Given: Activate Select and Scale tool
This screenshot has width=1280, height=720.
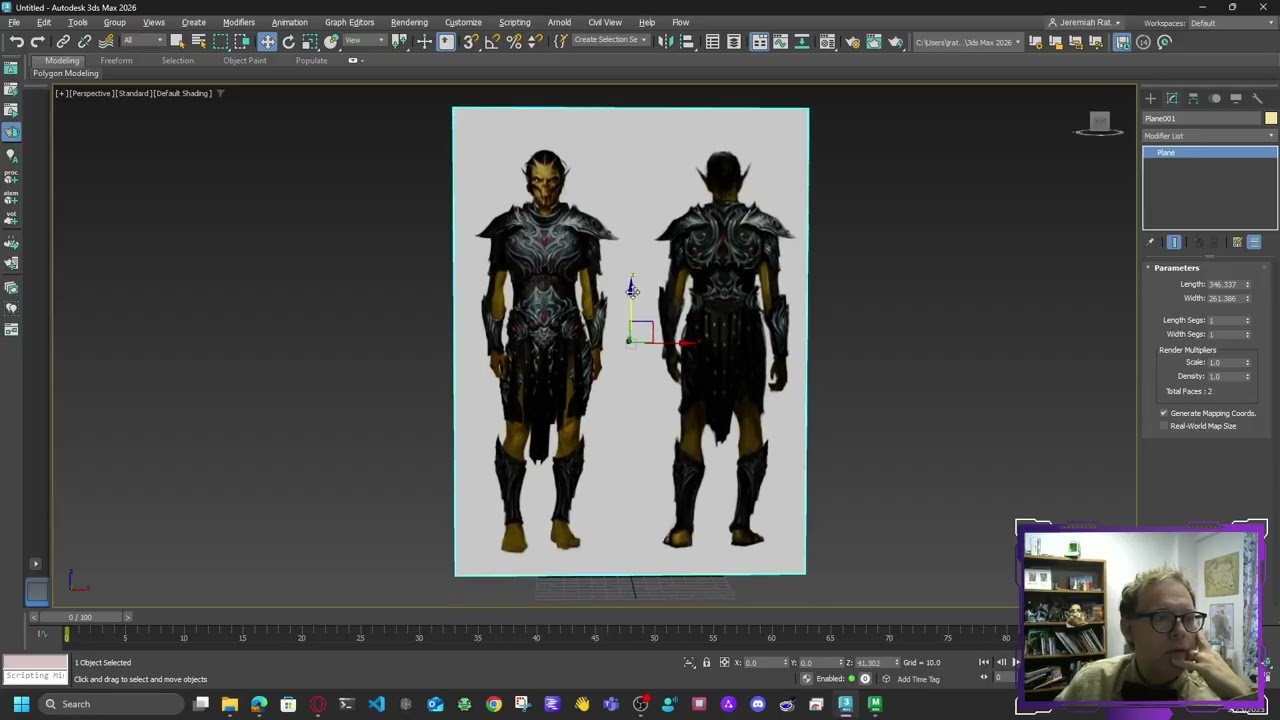Looking at the screenshot, I should point(310,41).
